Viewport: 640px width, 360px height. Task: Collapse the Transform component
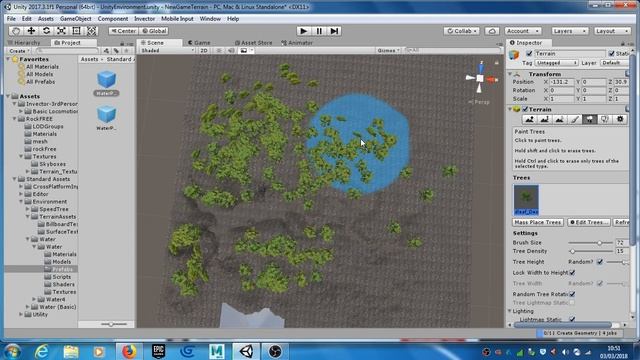pyautogui.click(x=510, y=74)
